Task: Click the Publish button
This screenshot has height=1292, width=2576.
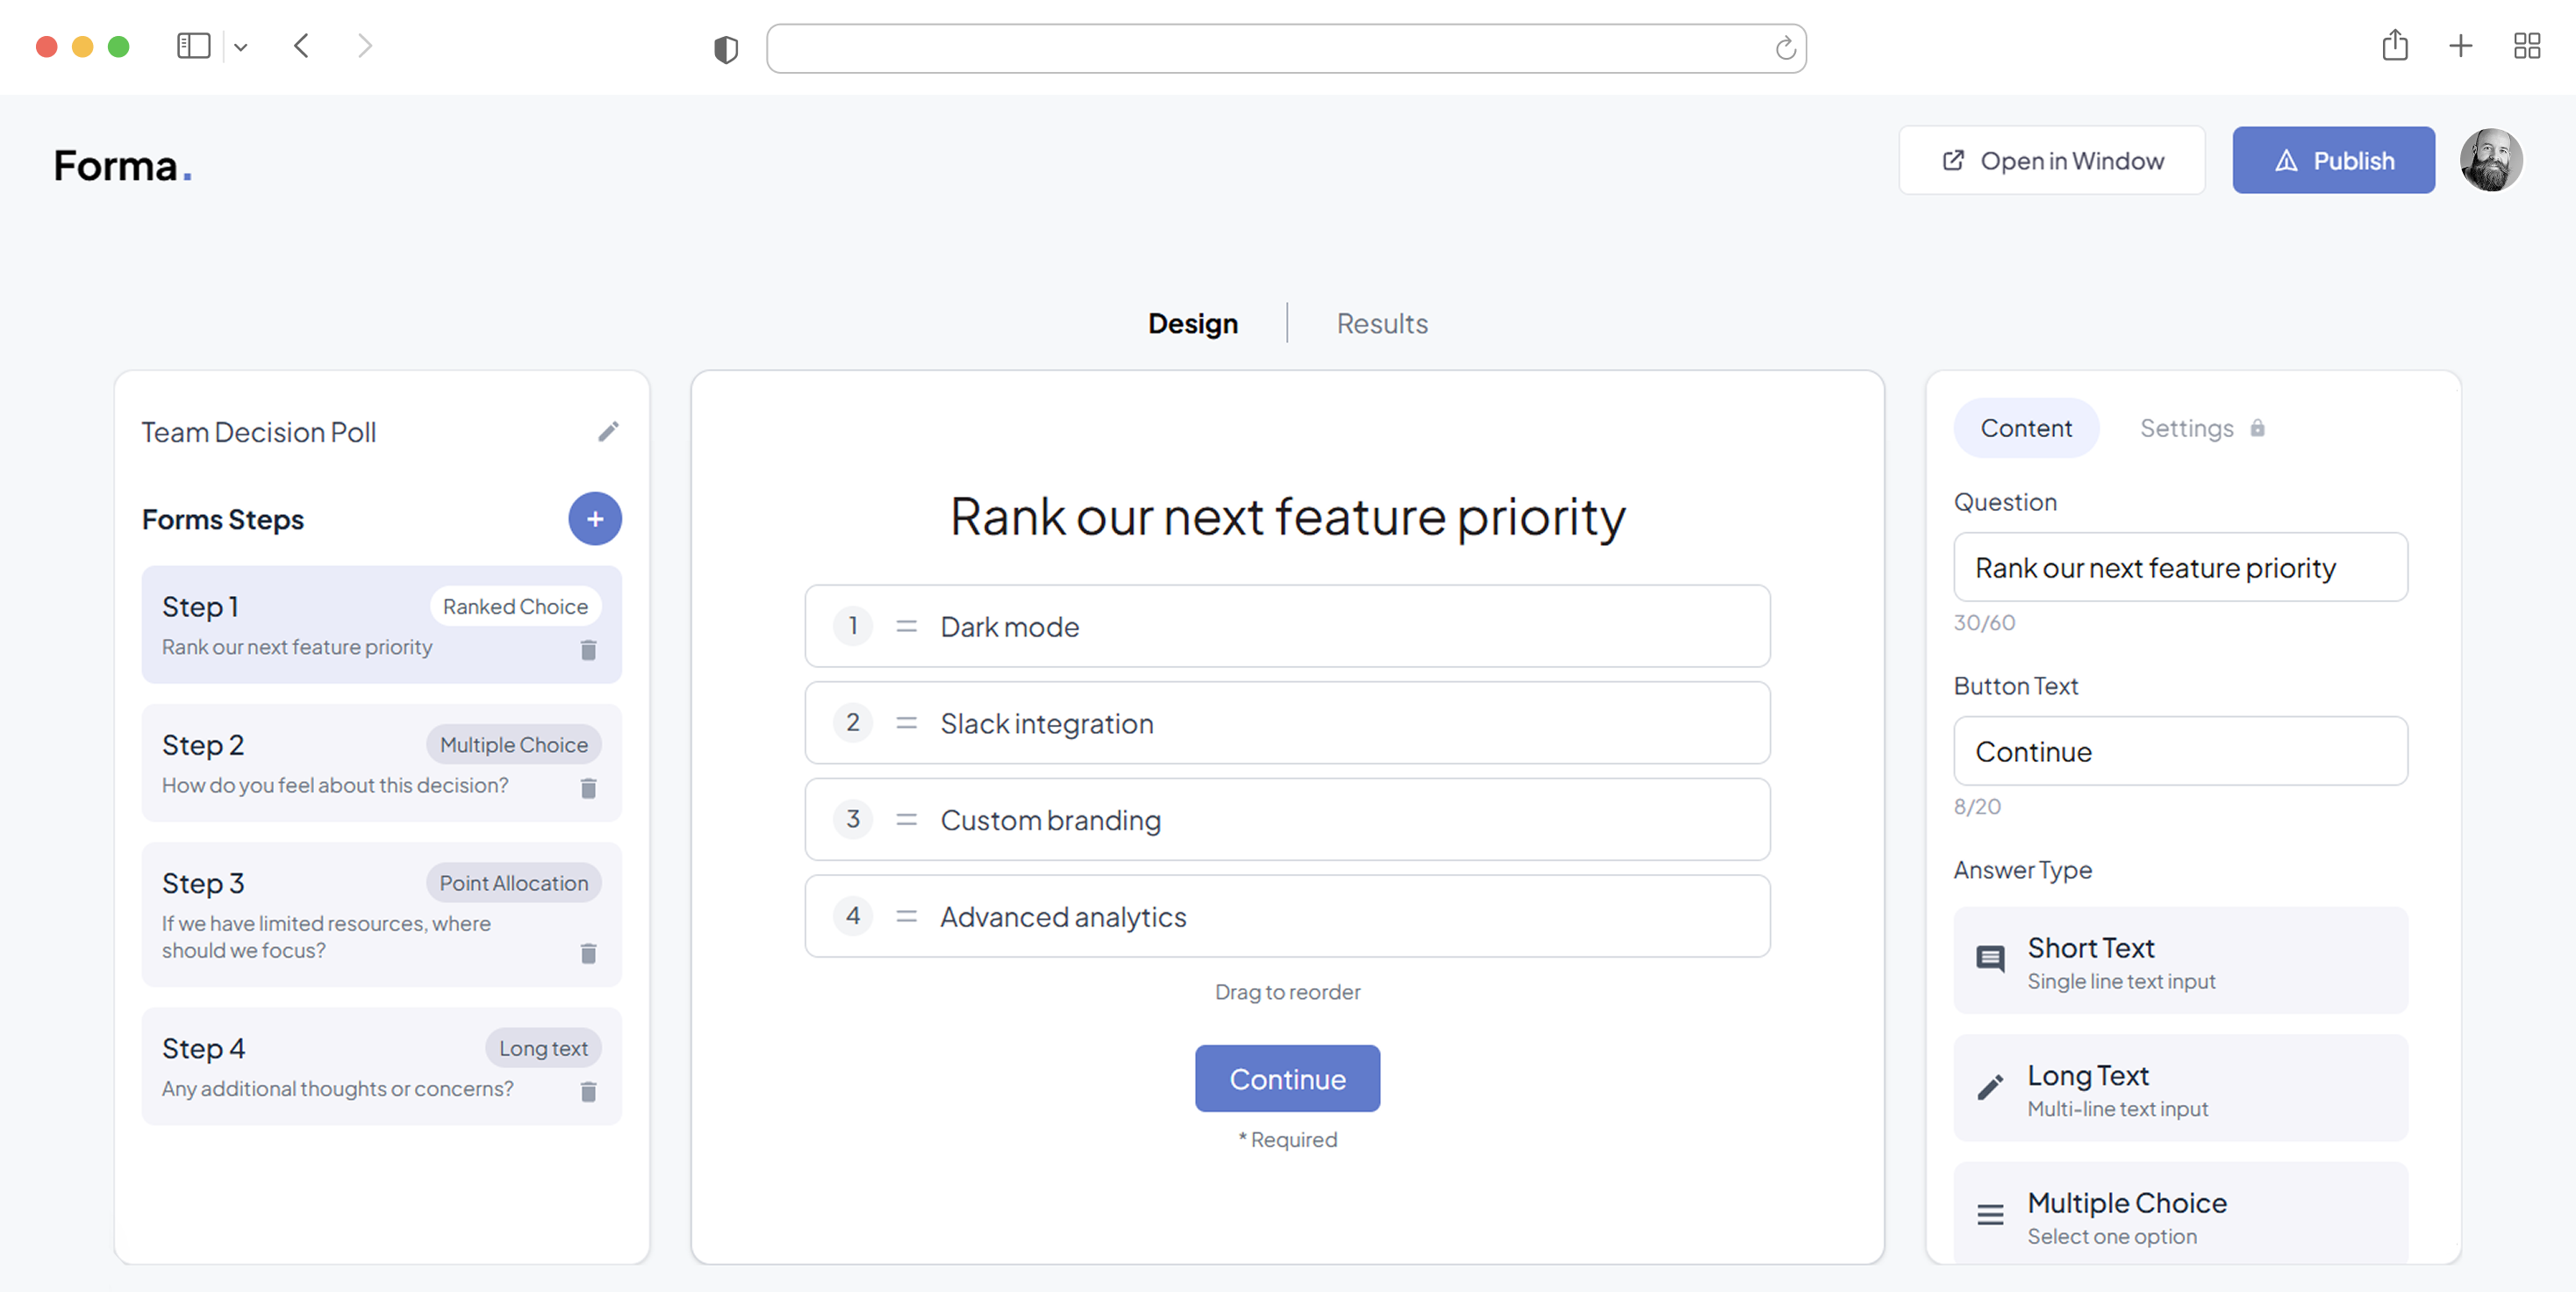Action: click(2332, 160)
